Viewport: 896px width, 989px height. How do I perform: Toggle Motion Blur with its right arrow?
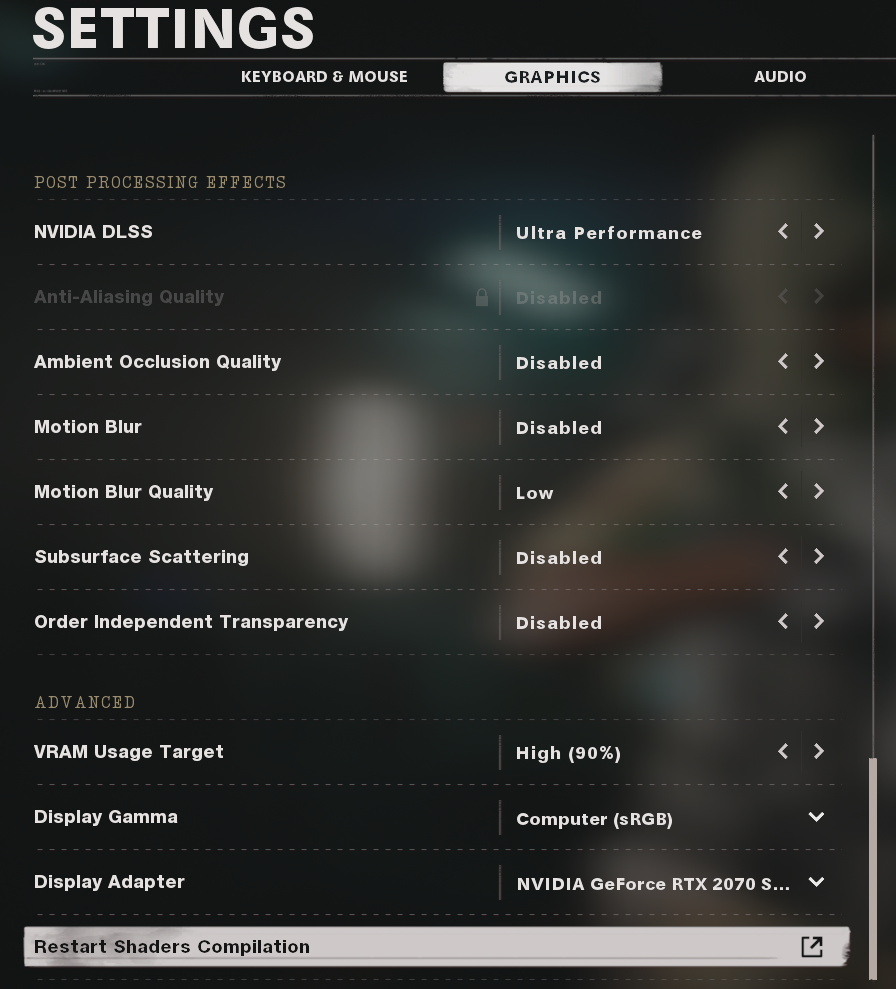(x=818, y=426)
